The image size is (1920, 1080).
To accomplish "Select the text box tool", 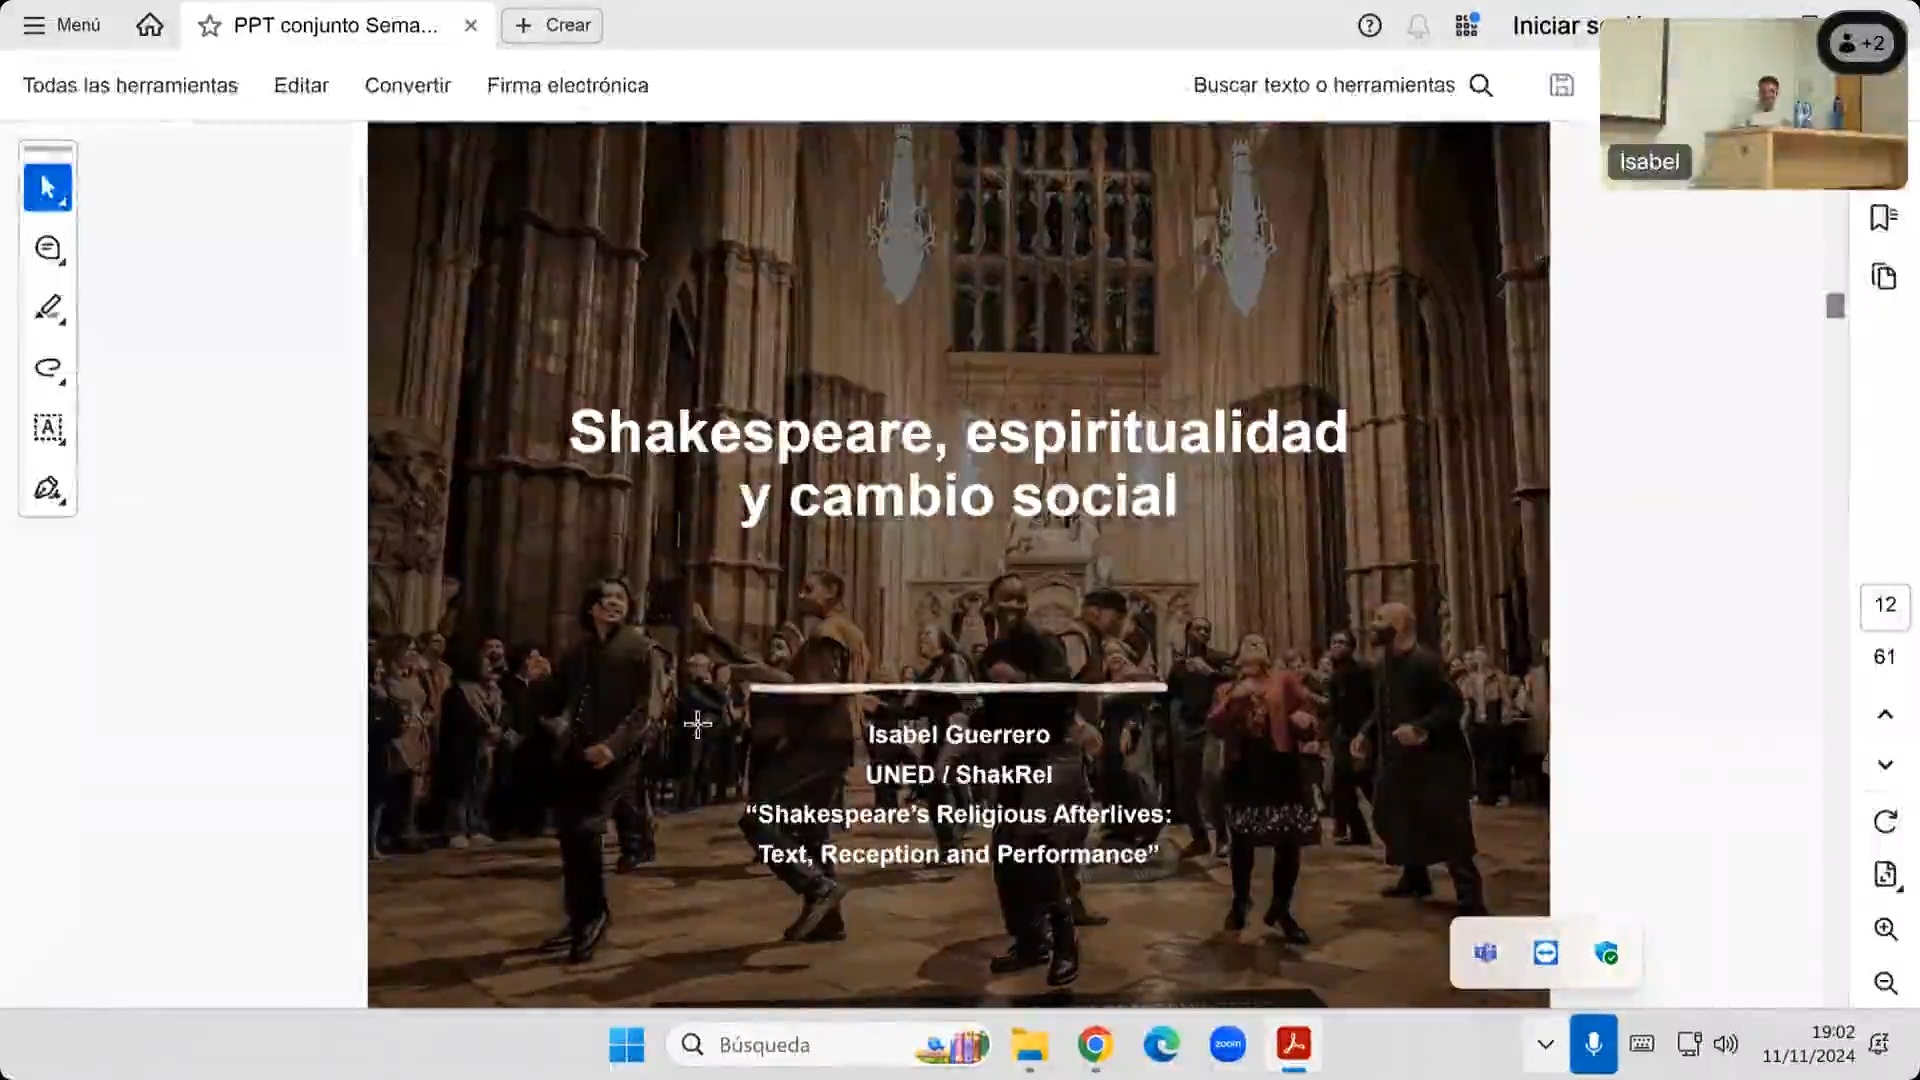I will 47,428.
